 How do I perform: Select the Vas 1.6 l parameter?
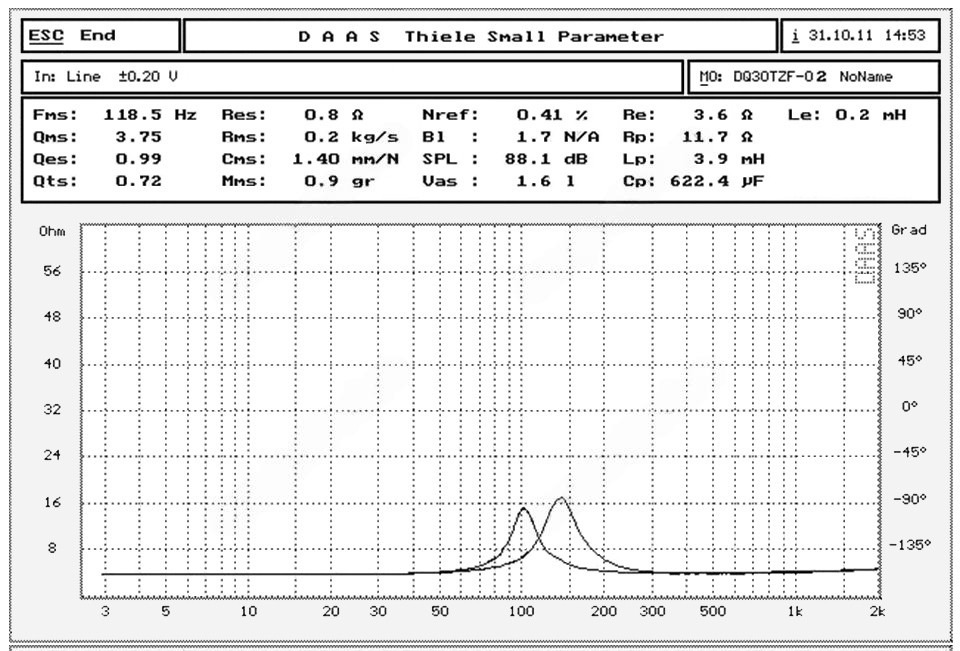(x=500, y=181)
